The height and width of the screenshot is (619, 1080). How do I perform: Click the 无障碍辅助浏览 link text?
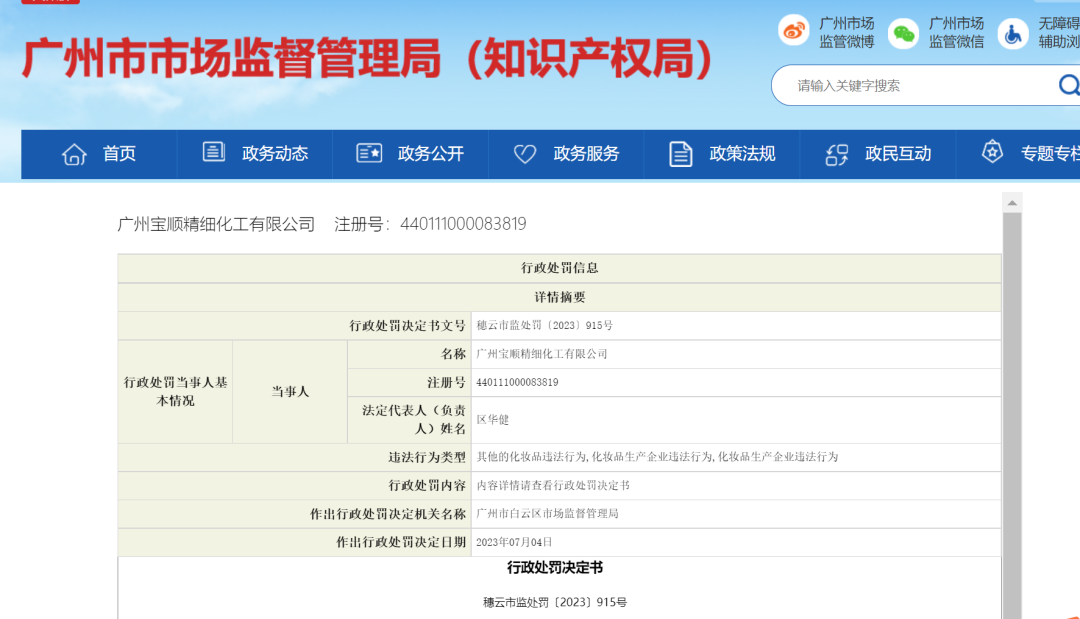coord(1059,33)
